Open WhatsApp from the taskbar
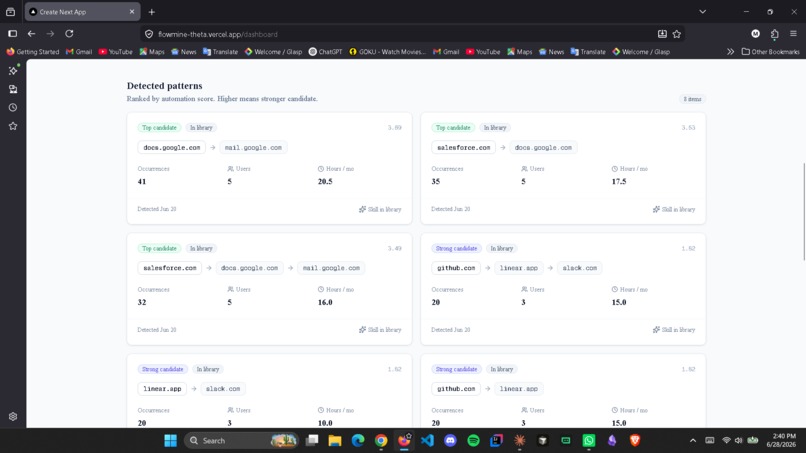 point(589,441)
